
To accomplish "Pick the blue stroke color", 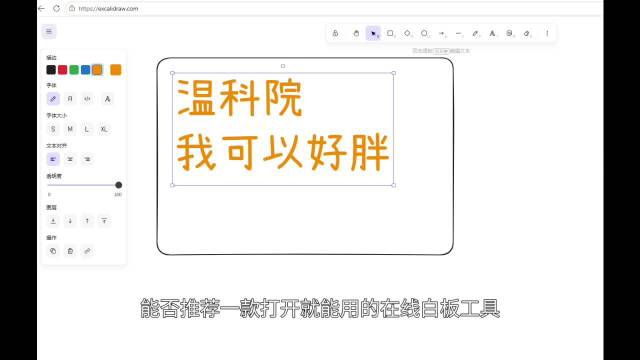I will point(85,70).
